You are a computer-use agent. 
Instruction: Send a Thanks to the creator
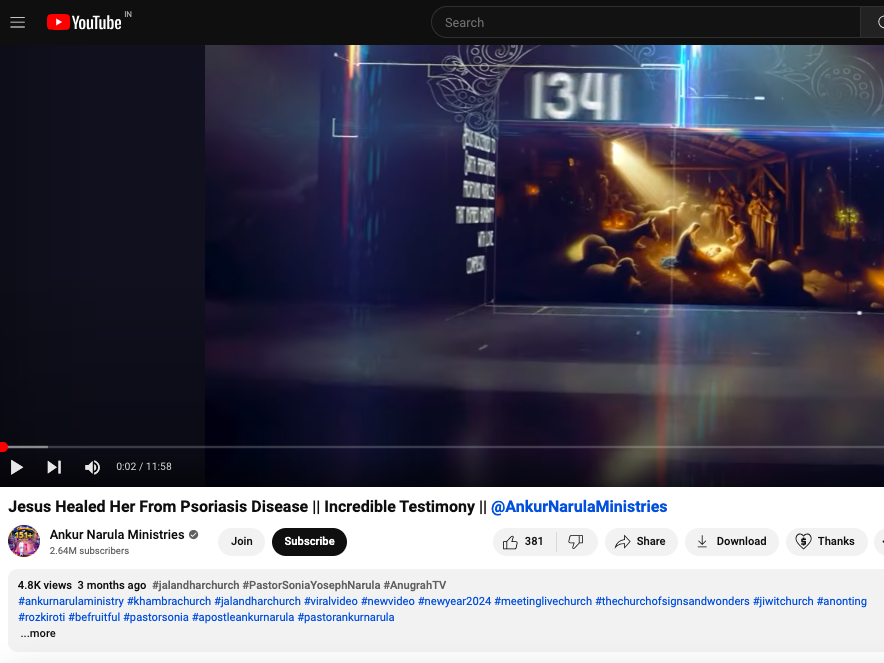[x=826, y=541]
